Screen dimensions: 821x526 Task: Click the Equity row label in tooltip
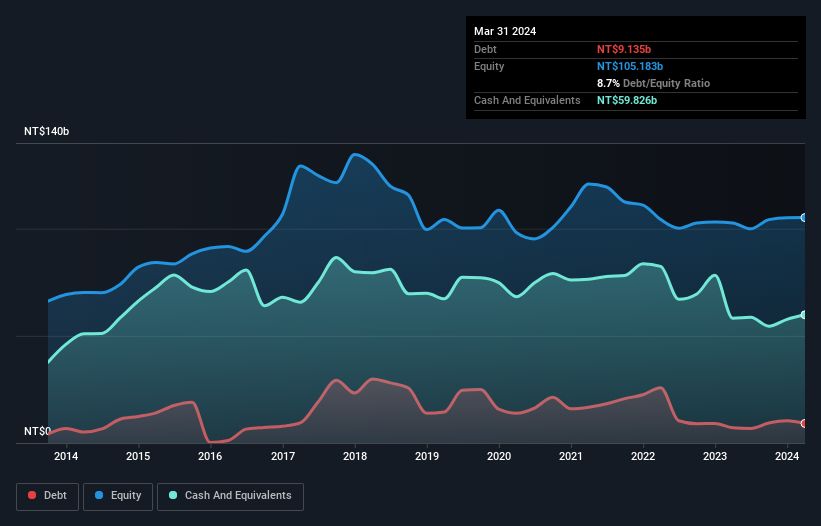coord(489,66)
